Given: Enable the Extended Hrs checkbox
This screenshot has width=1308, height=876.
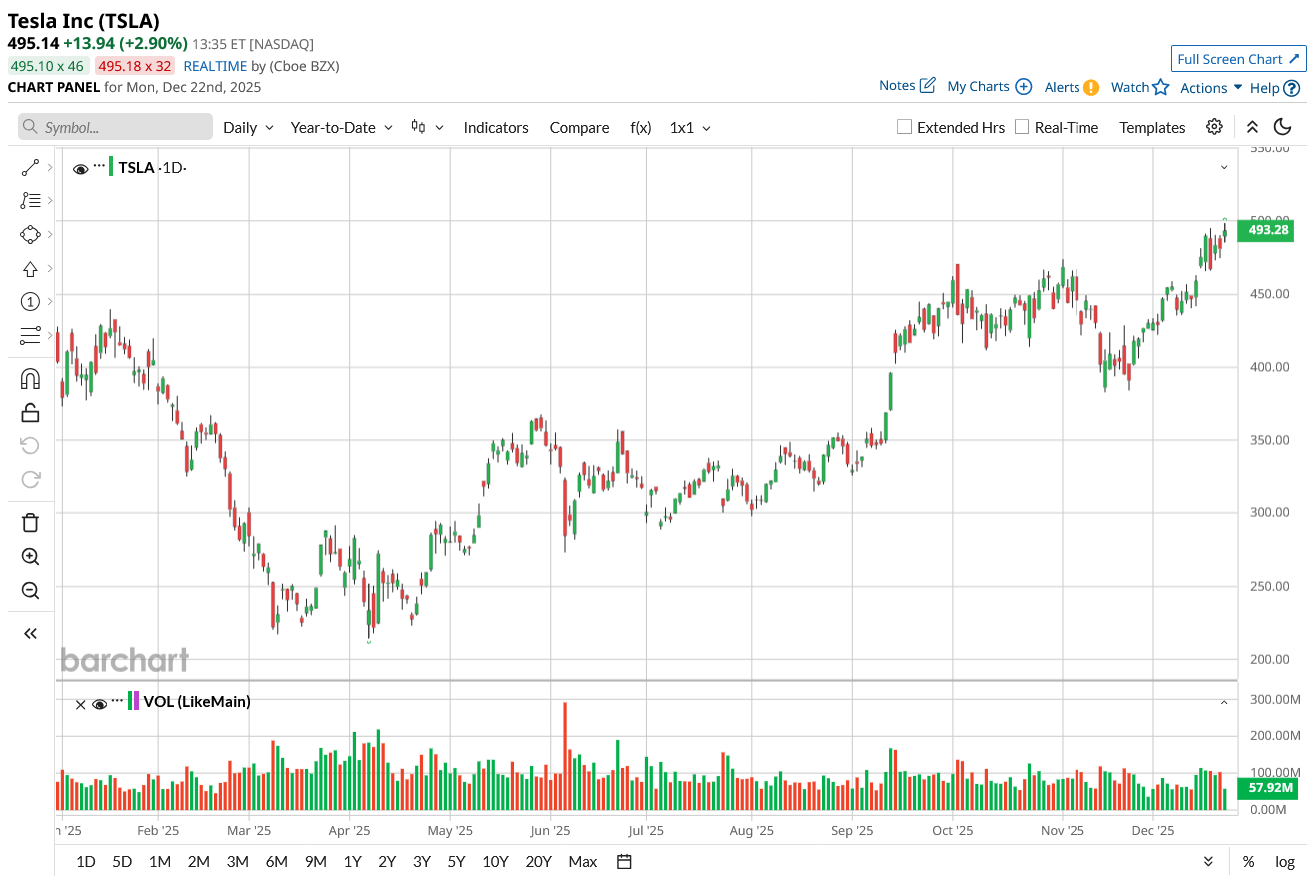Looking at the screenshot, I should pyautogui.click(x=904, y=127).
